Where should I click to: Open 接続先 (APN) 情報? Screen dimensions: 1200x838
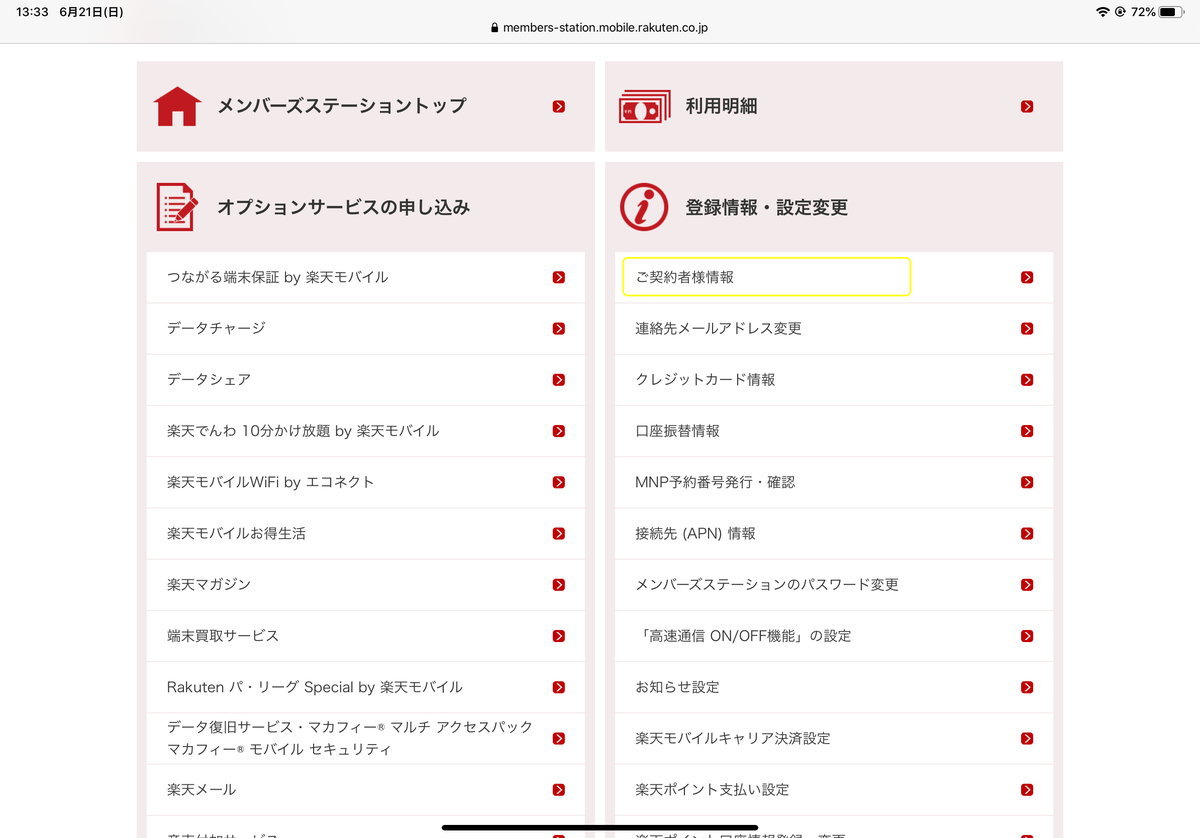pos(834,534)
